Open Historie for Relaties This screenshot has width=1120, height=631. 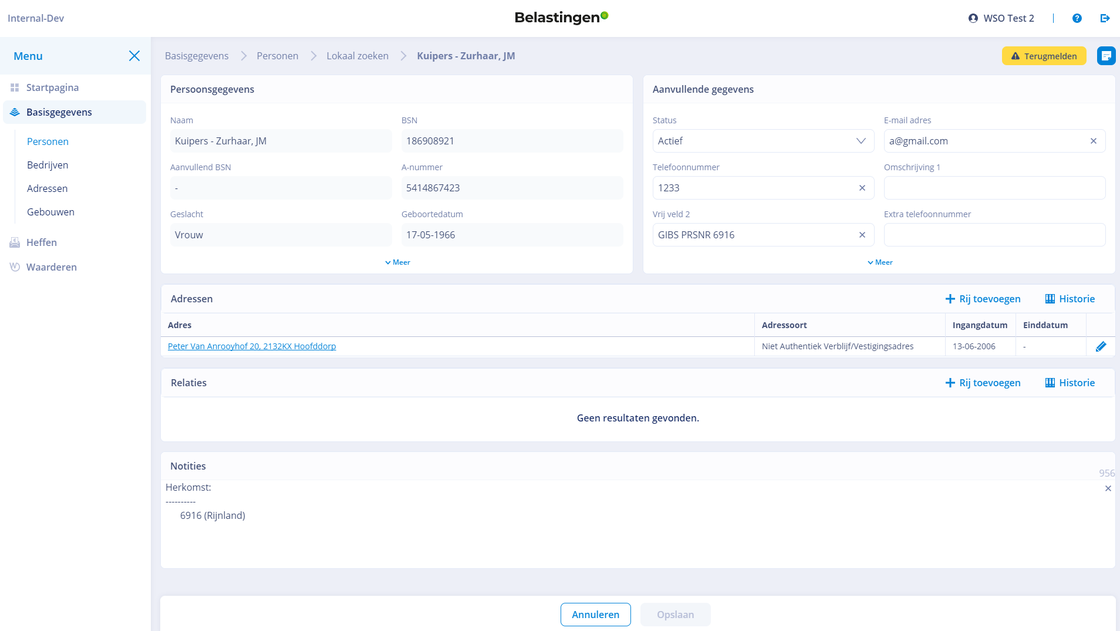[1070, 383]
